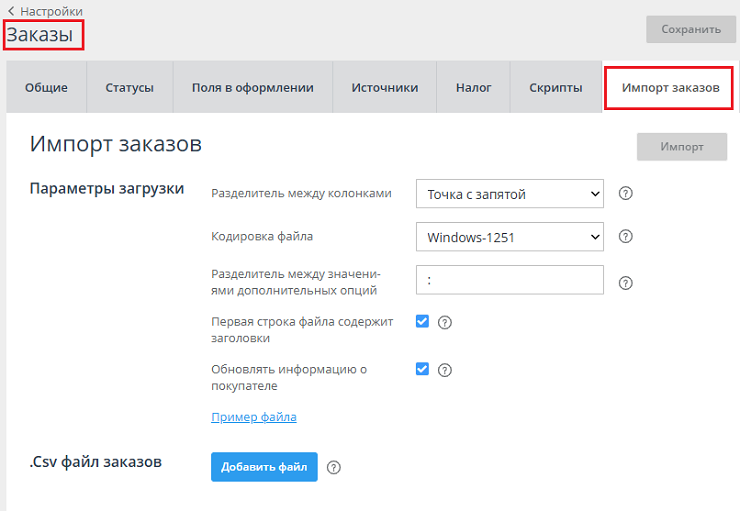Open the Налог tab

[x=473, y=88]
